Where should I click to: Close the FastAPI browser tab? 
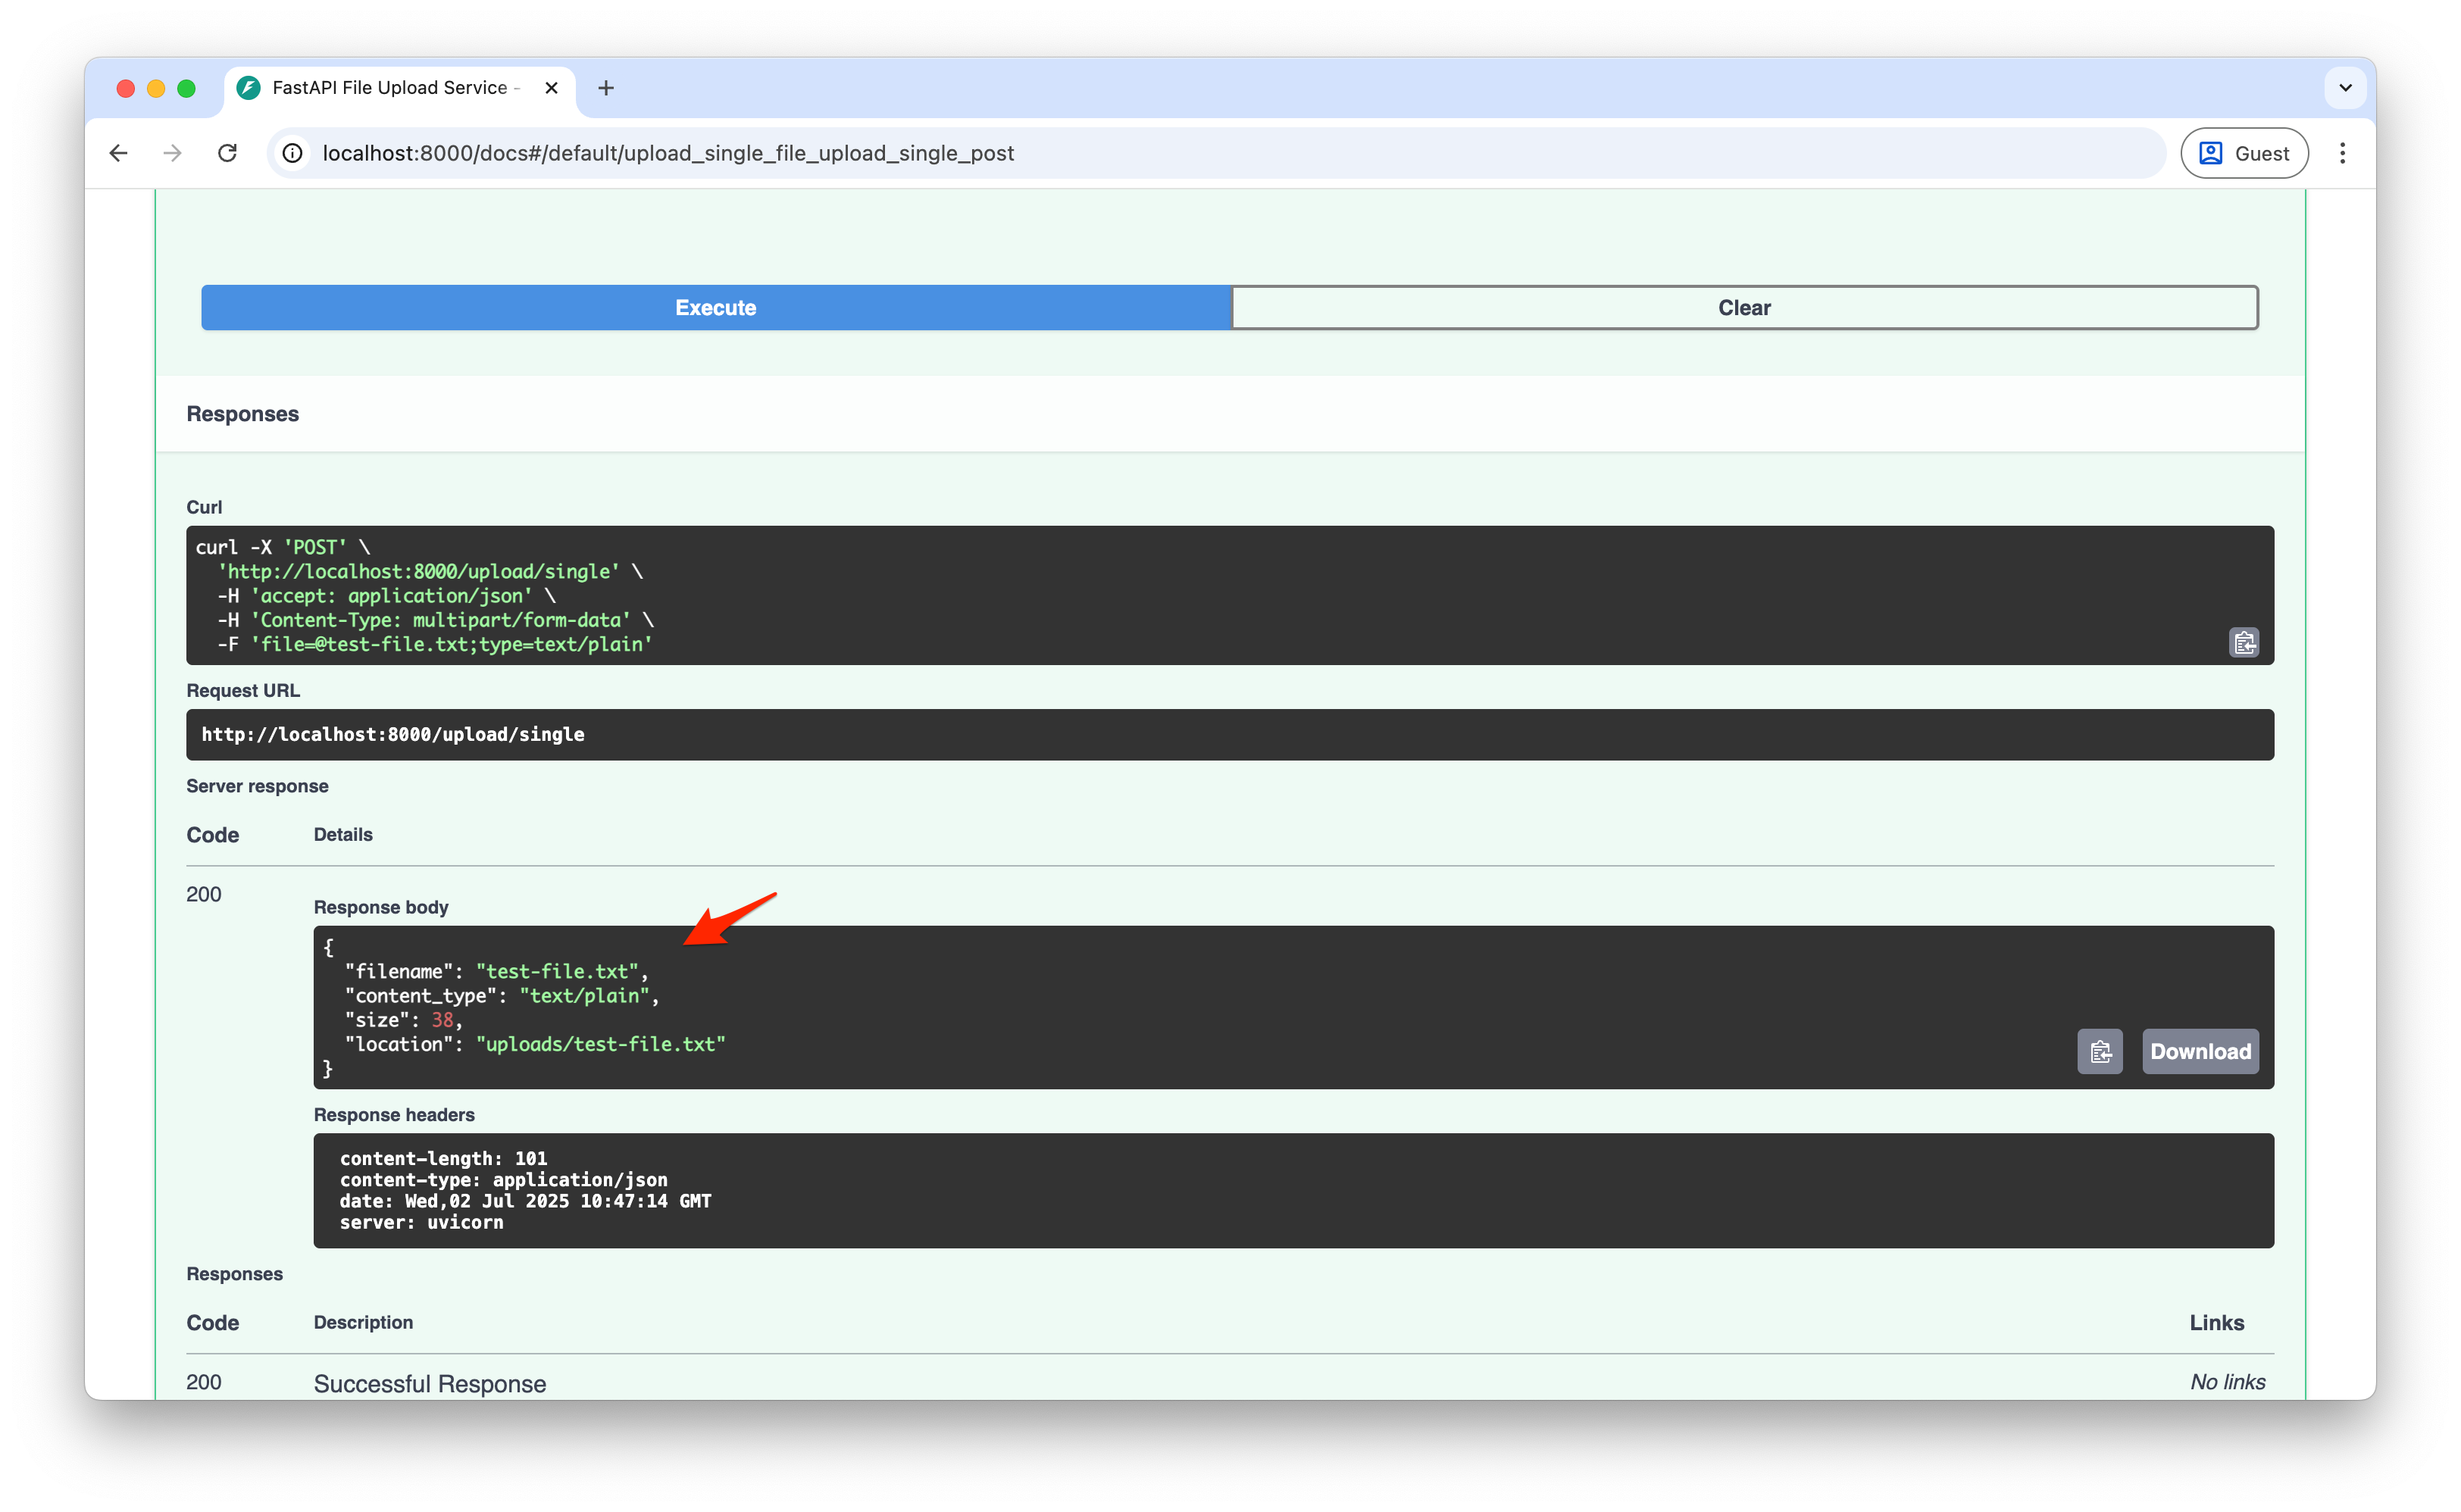click(551, 87)
